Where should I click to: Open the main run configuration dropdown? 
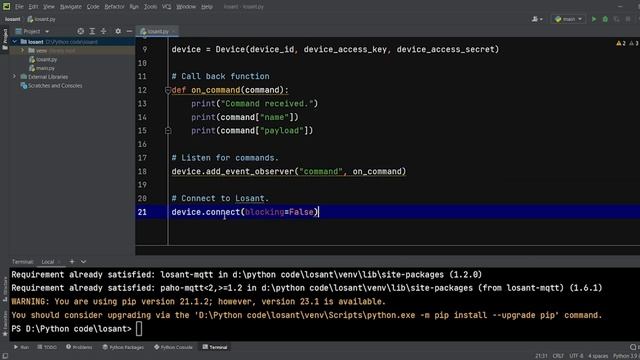(x=568, y=19)
